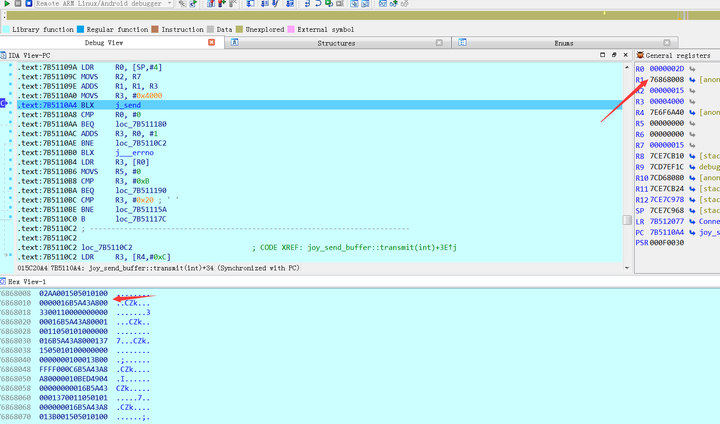This screenshot has width=720, height=424.
Task: Click the green Start process play button
Action: 8,4
